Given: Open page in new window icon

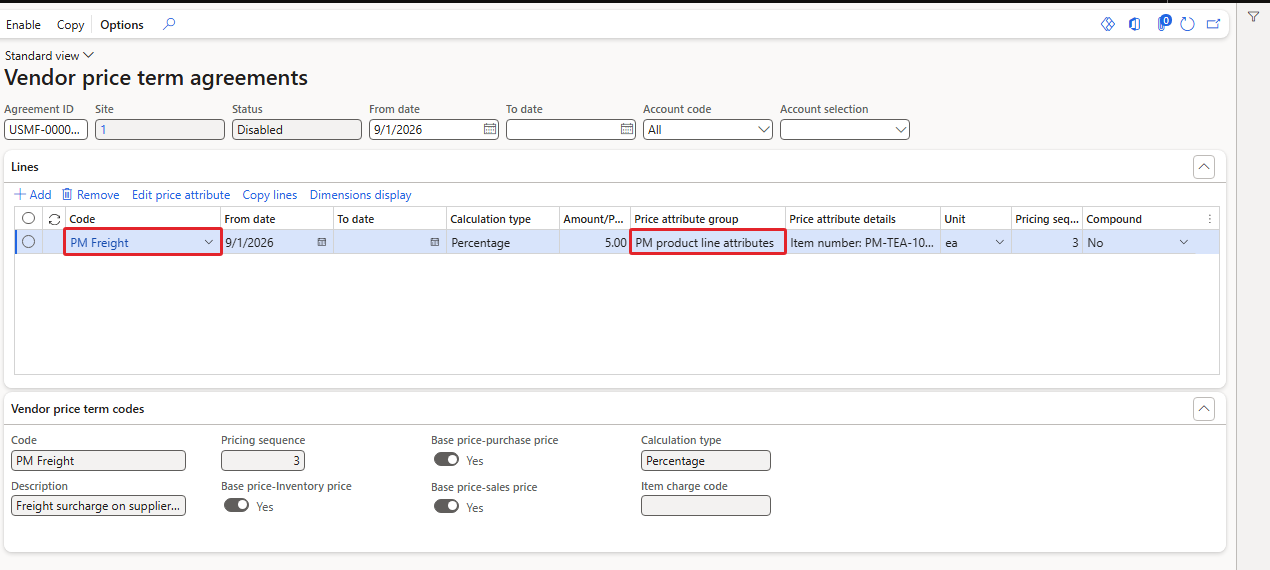Looking at the screenshot, I should click(x=1213, y=24).
